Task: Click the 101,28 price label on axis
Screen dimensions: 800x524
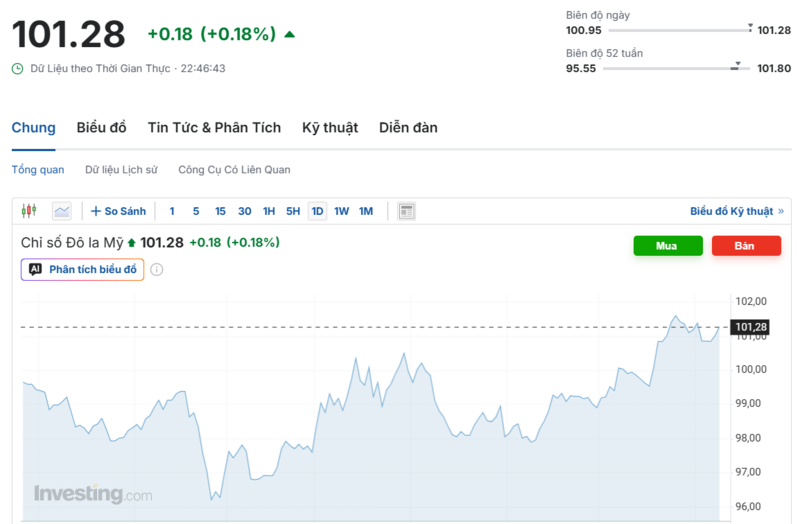Action: pos(751,327)
